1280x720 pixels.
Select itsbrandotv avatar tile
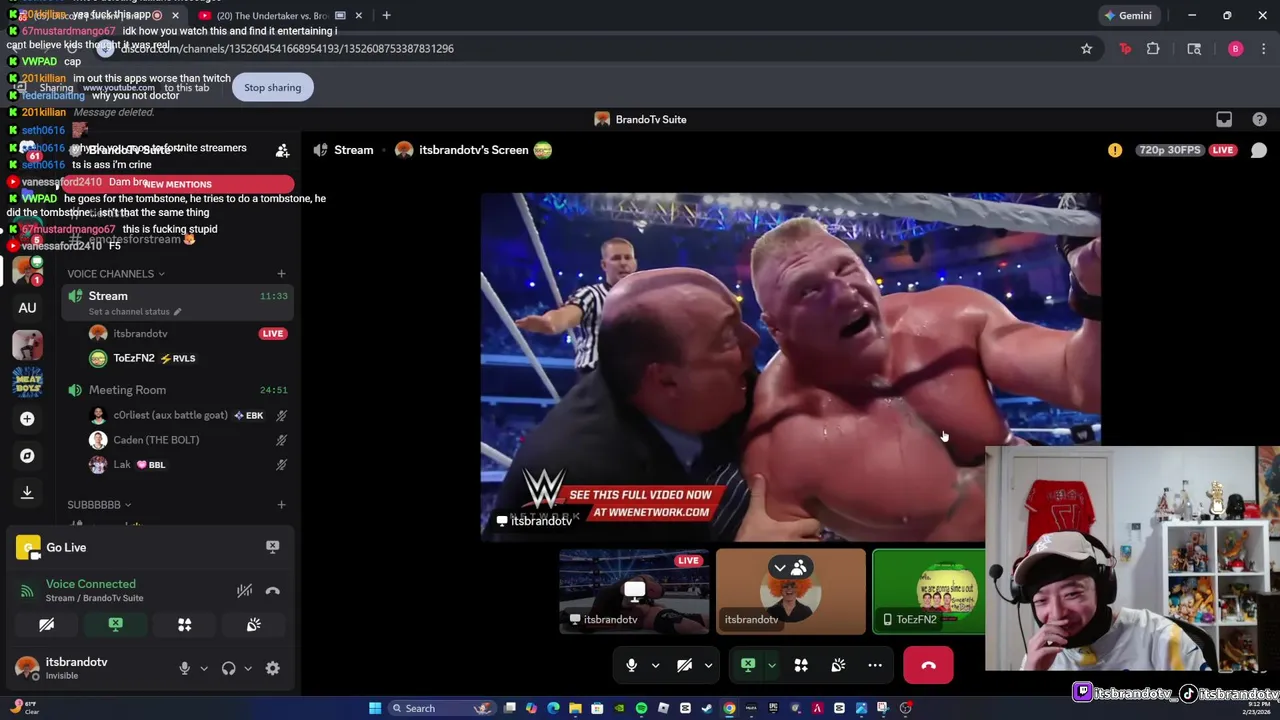point(791,591)
